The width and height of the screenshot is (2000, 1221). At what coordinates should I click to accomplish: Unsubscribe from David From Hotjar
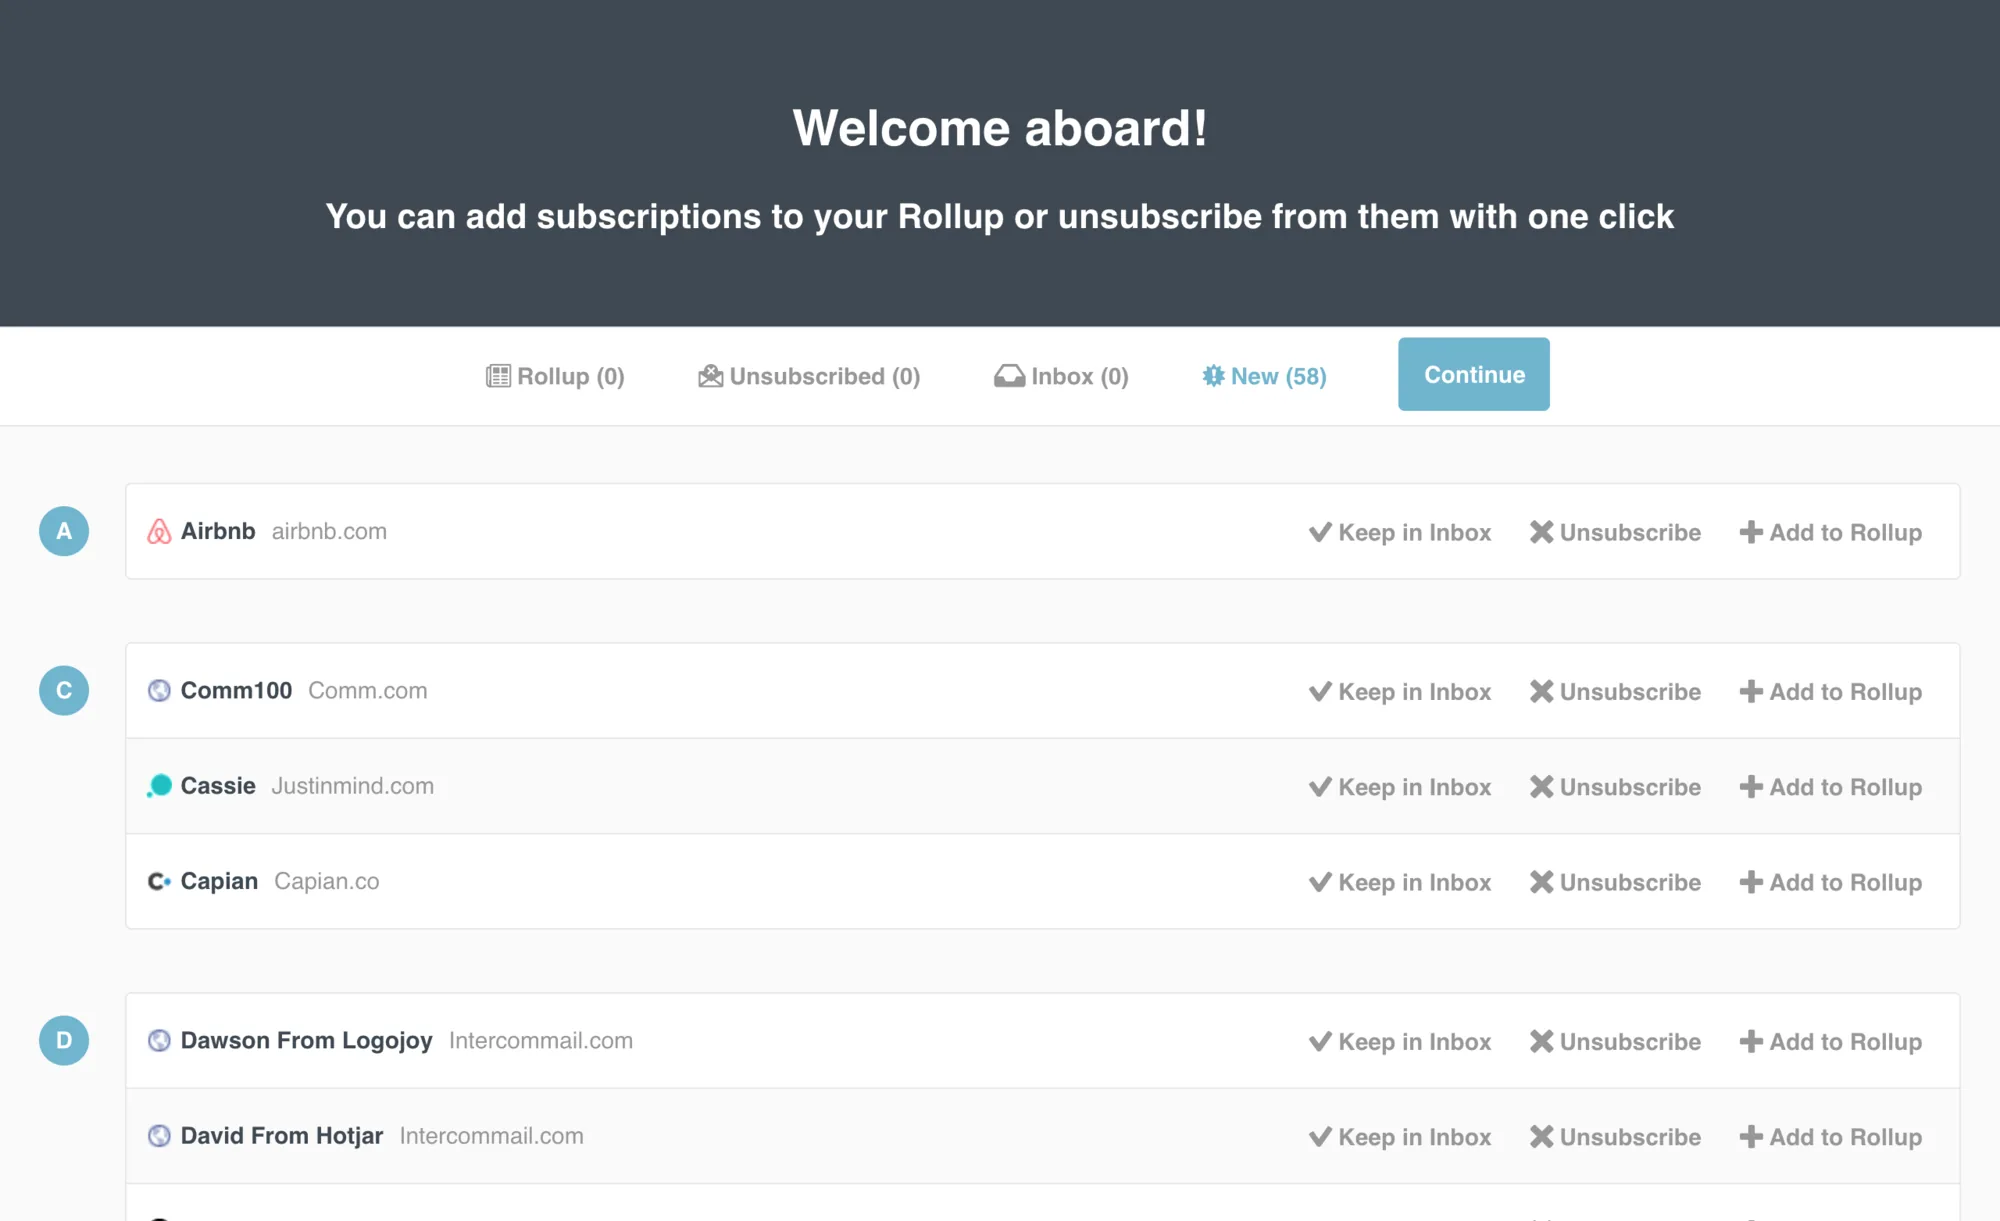pyautogui.click(x=1615, y=1137)
